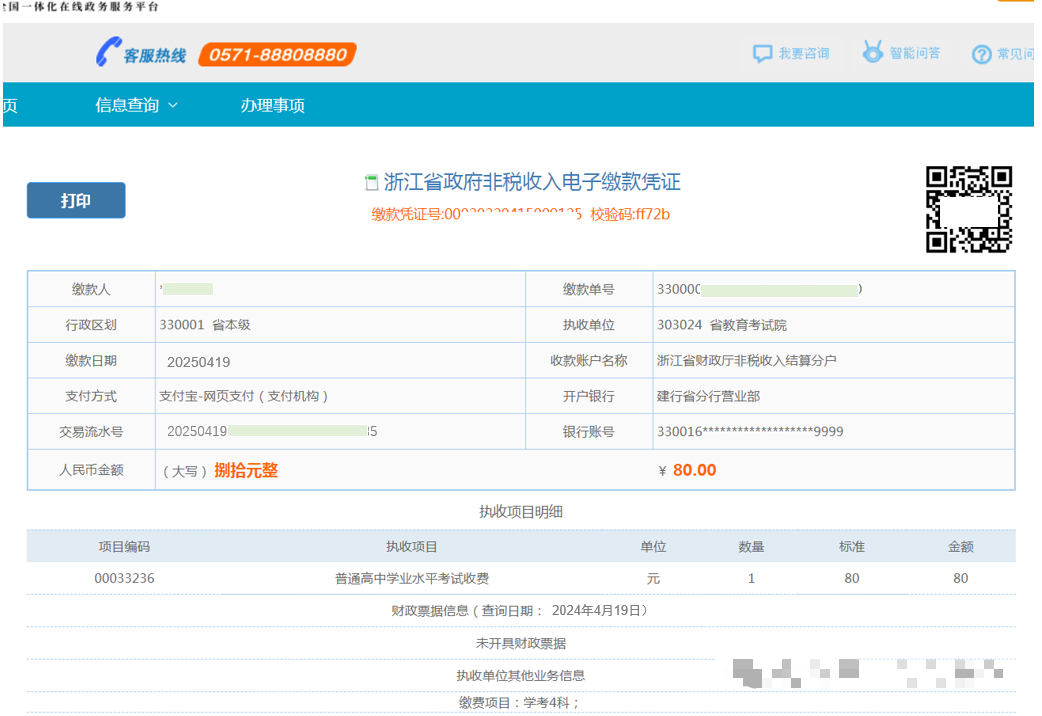This screenshot has height=716, width=1042.
Task: Click the 普通高中学业水平考试收费 item row
Action: [x=412, y=578]
